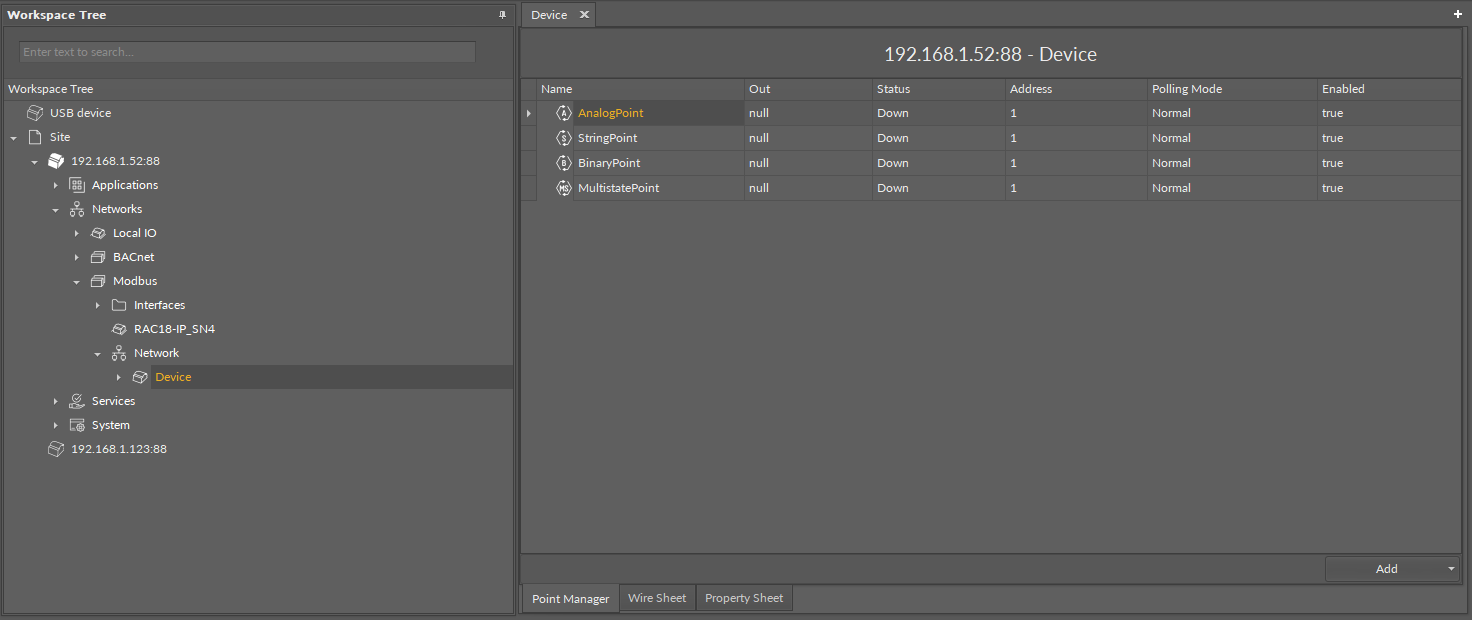Close the Device tab
Viewport: 1472px width, 620px height.
(584, 15)
